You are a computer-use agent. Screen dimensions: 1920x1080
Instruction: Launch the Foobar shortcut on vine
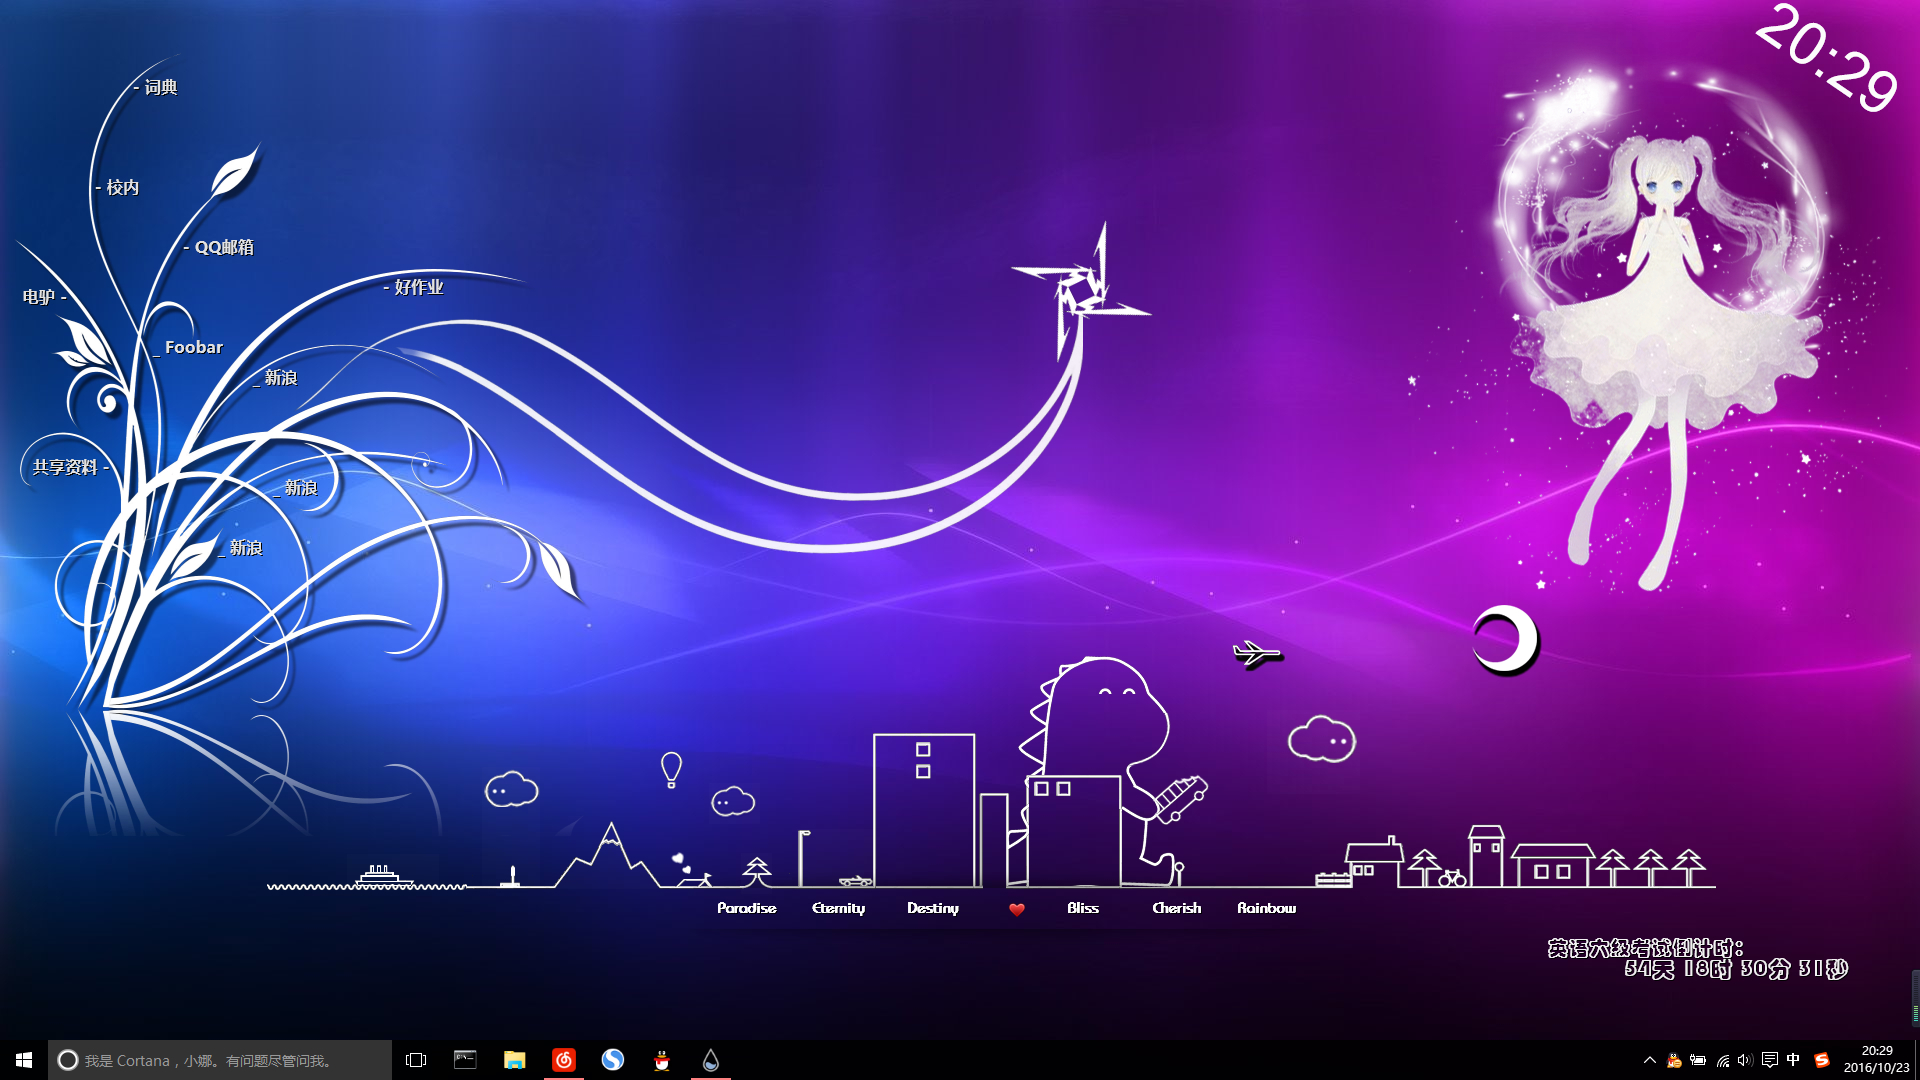(193, 347)
